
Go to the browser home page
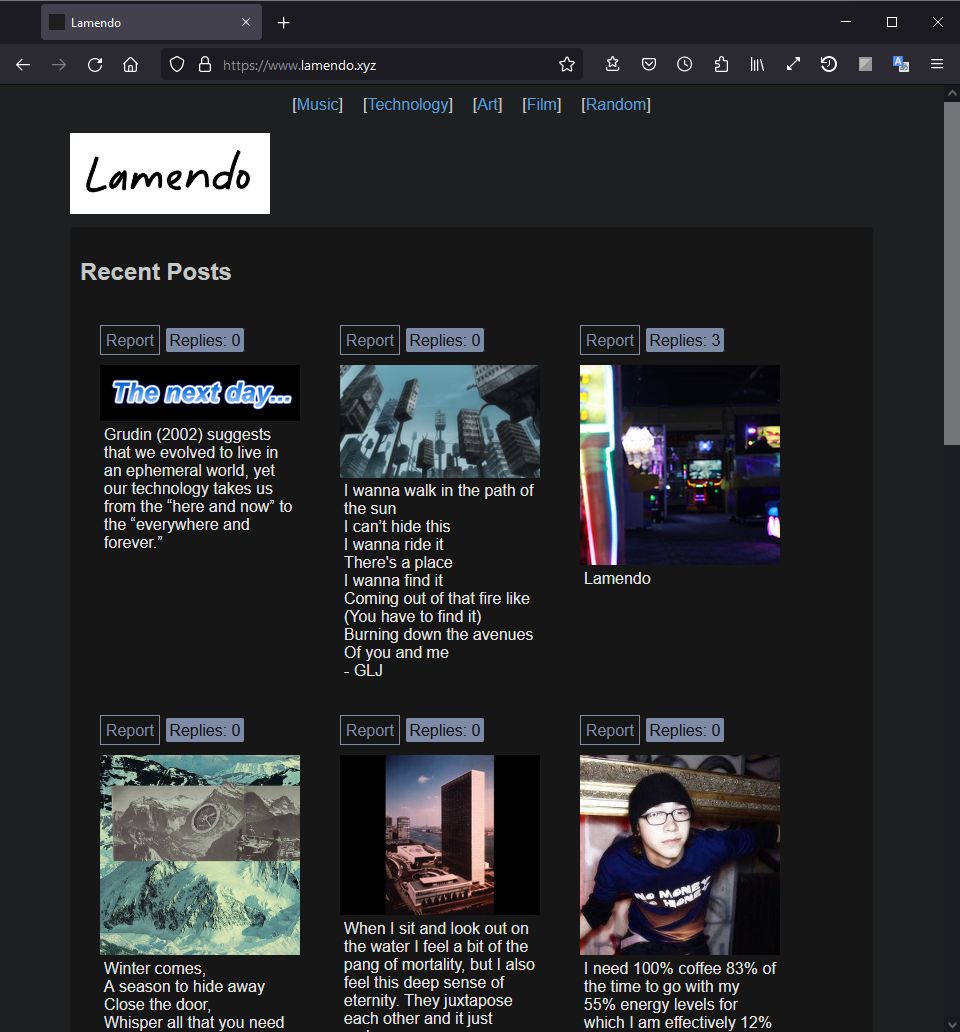(x=130, y=64)
